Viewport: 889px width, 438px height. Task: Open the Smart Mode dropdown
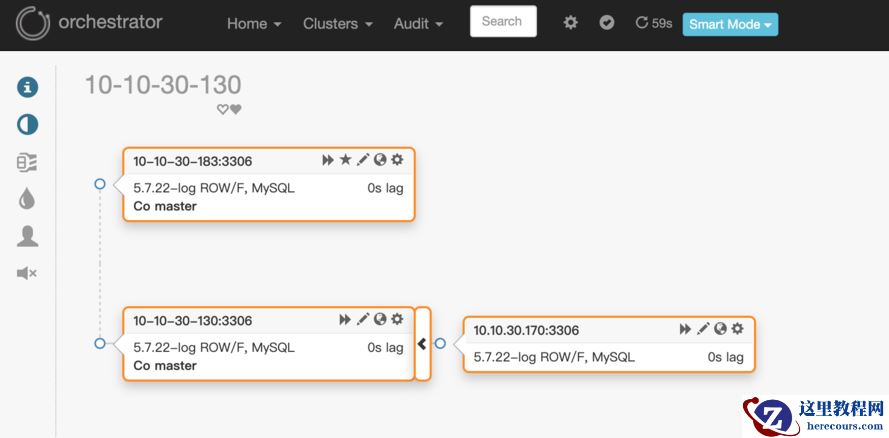click(730, 24)
